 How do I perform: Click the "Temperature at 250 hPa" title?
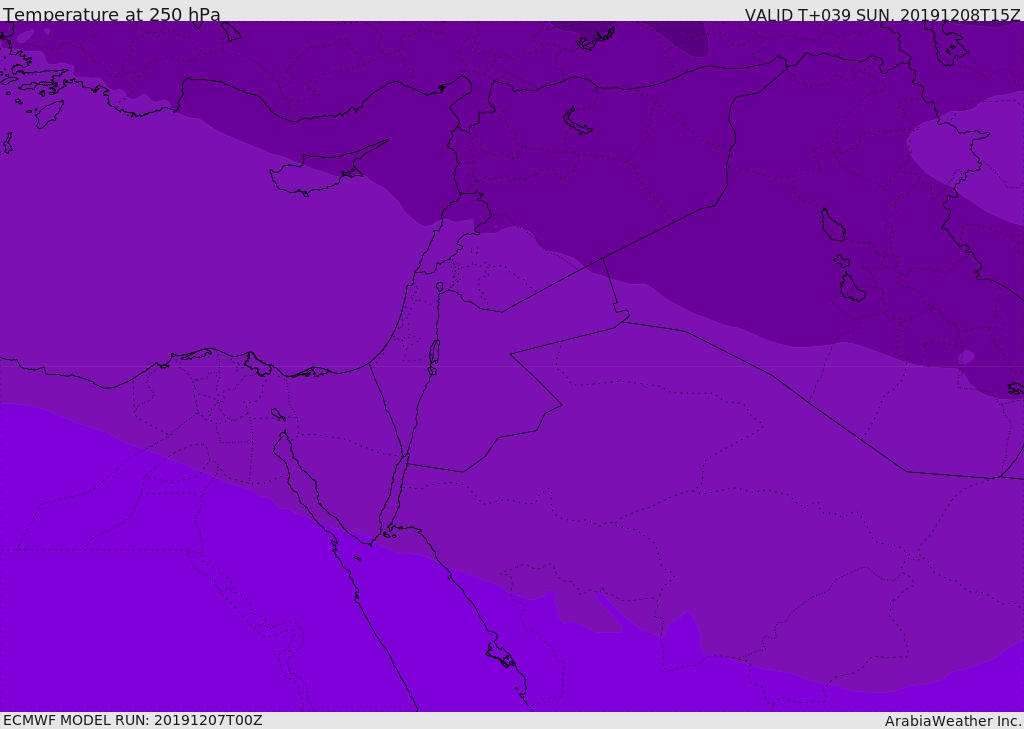(x=112, y=14)
